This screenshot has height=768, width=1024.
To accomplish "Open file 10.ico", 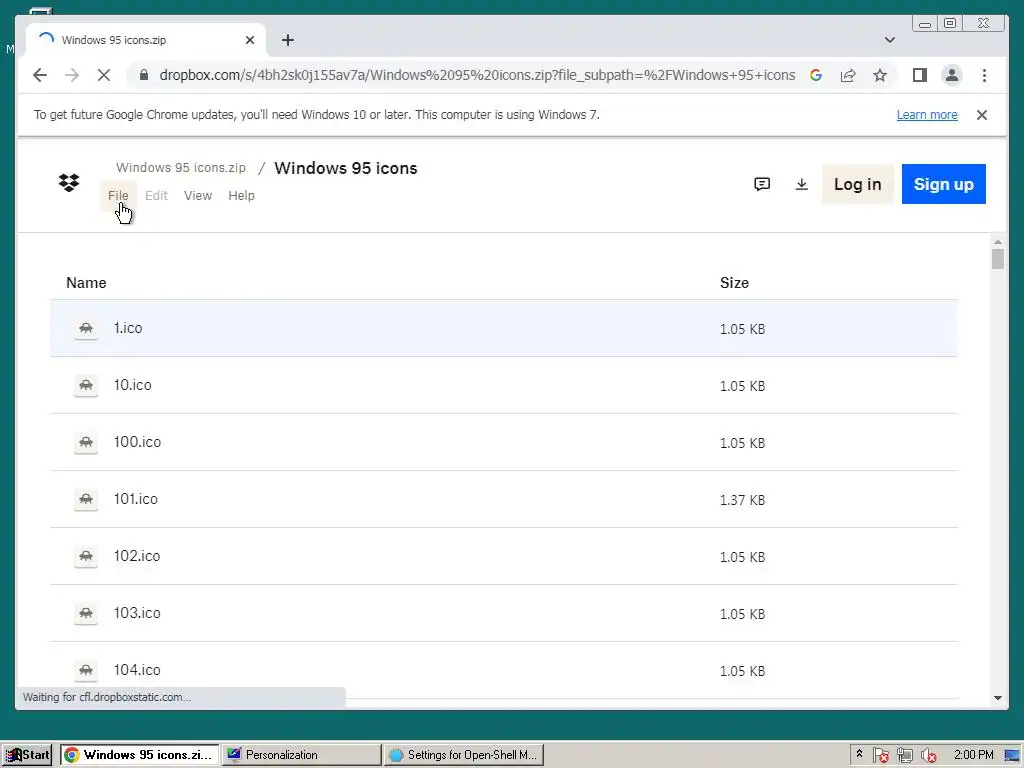I will click(x=133, y=385).
